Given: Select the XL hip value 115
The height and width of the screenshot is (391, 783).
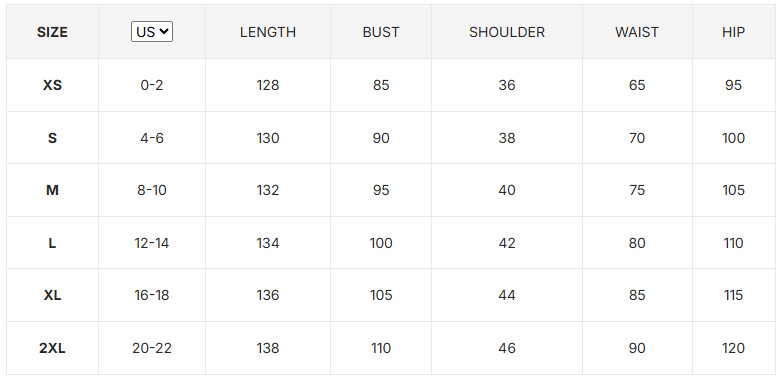Looking at the screenshot, I should click(734, 296).
